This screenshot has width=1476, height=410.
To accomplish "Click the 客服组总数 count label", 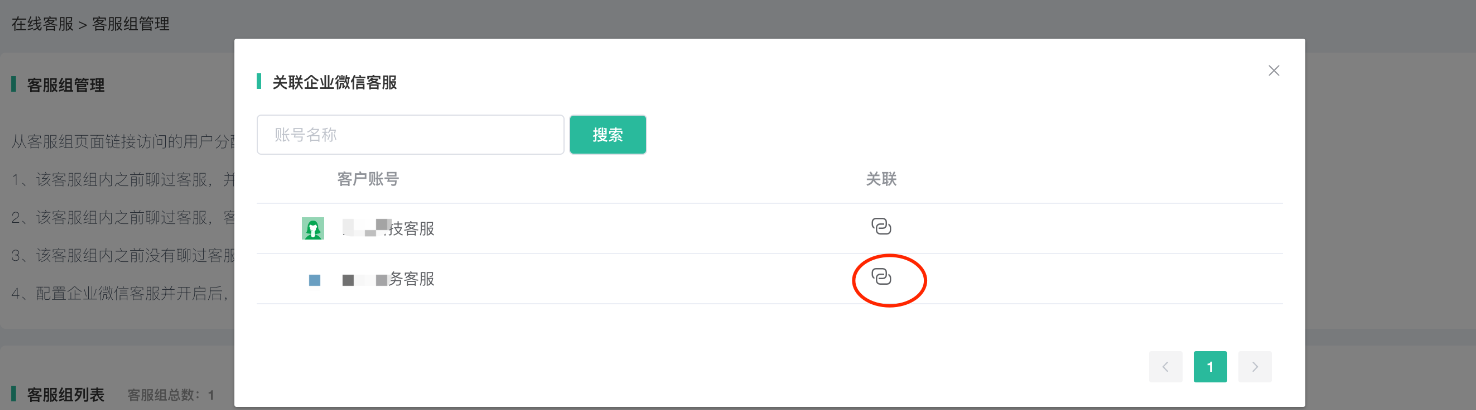I will (171, 395).
